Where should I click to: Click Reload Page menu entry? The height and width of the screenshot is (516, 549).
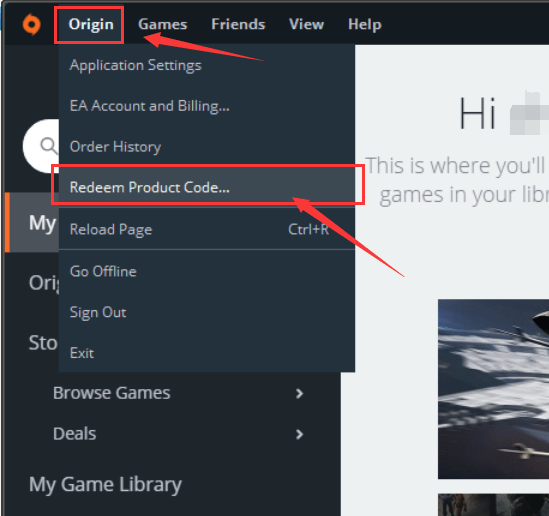tap(207, 229)
